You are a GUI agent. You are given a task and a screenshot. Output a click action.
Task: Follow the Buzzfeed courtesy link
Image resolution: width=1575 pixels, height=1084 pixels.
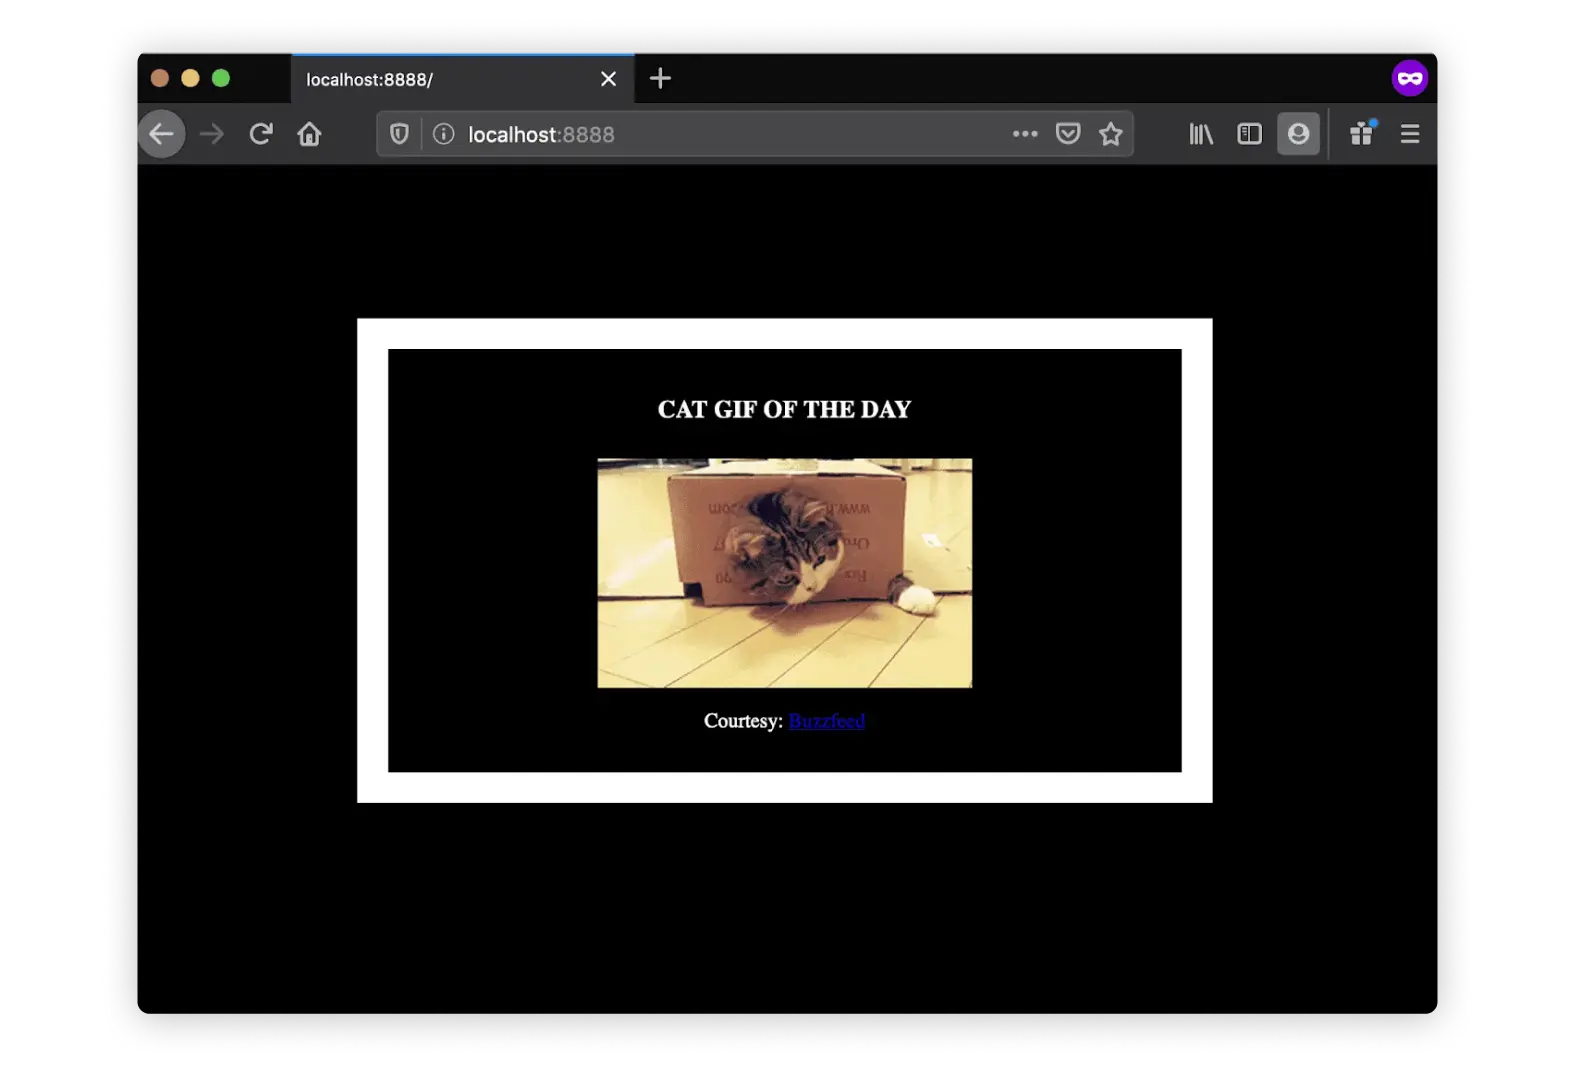[826, 721]
